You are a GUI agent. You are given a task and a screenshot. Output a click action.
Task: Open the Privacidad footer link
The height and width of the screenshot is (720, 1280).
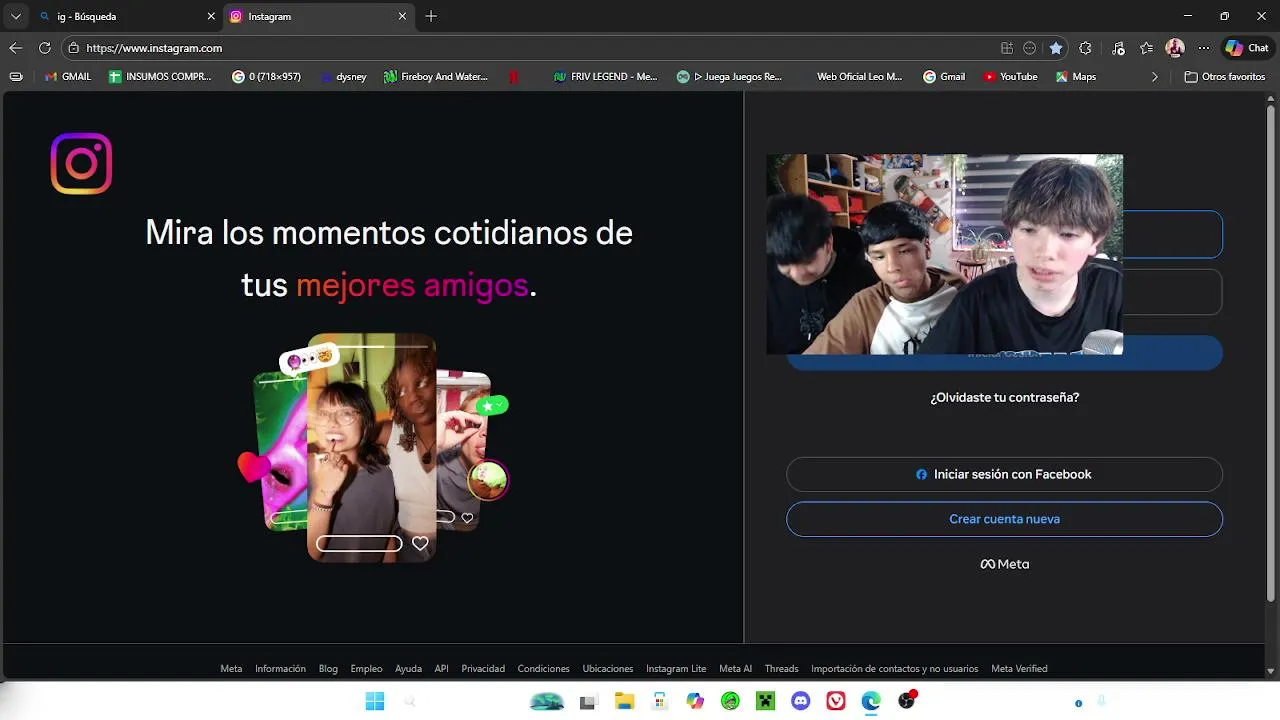pyautogui.click(x=483, y=669)
